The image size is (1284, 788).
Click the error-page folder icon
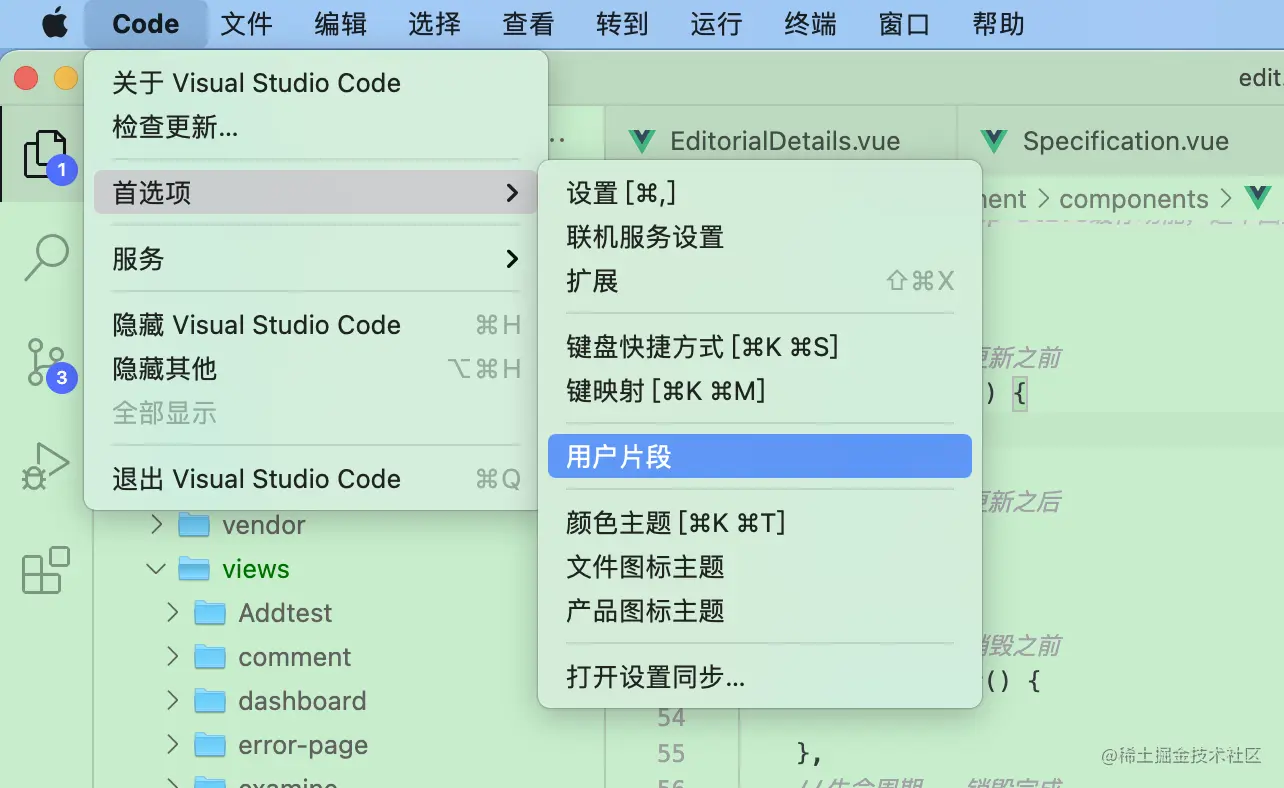209,745
